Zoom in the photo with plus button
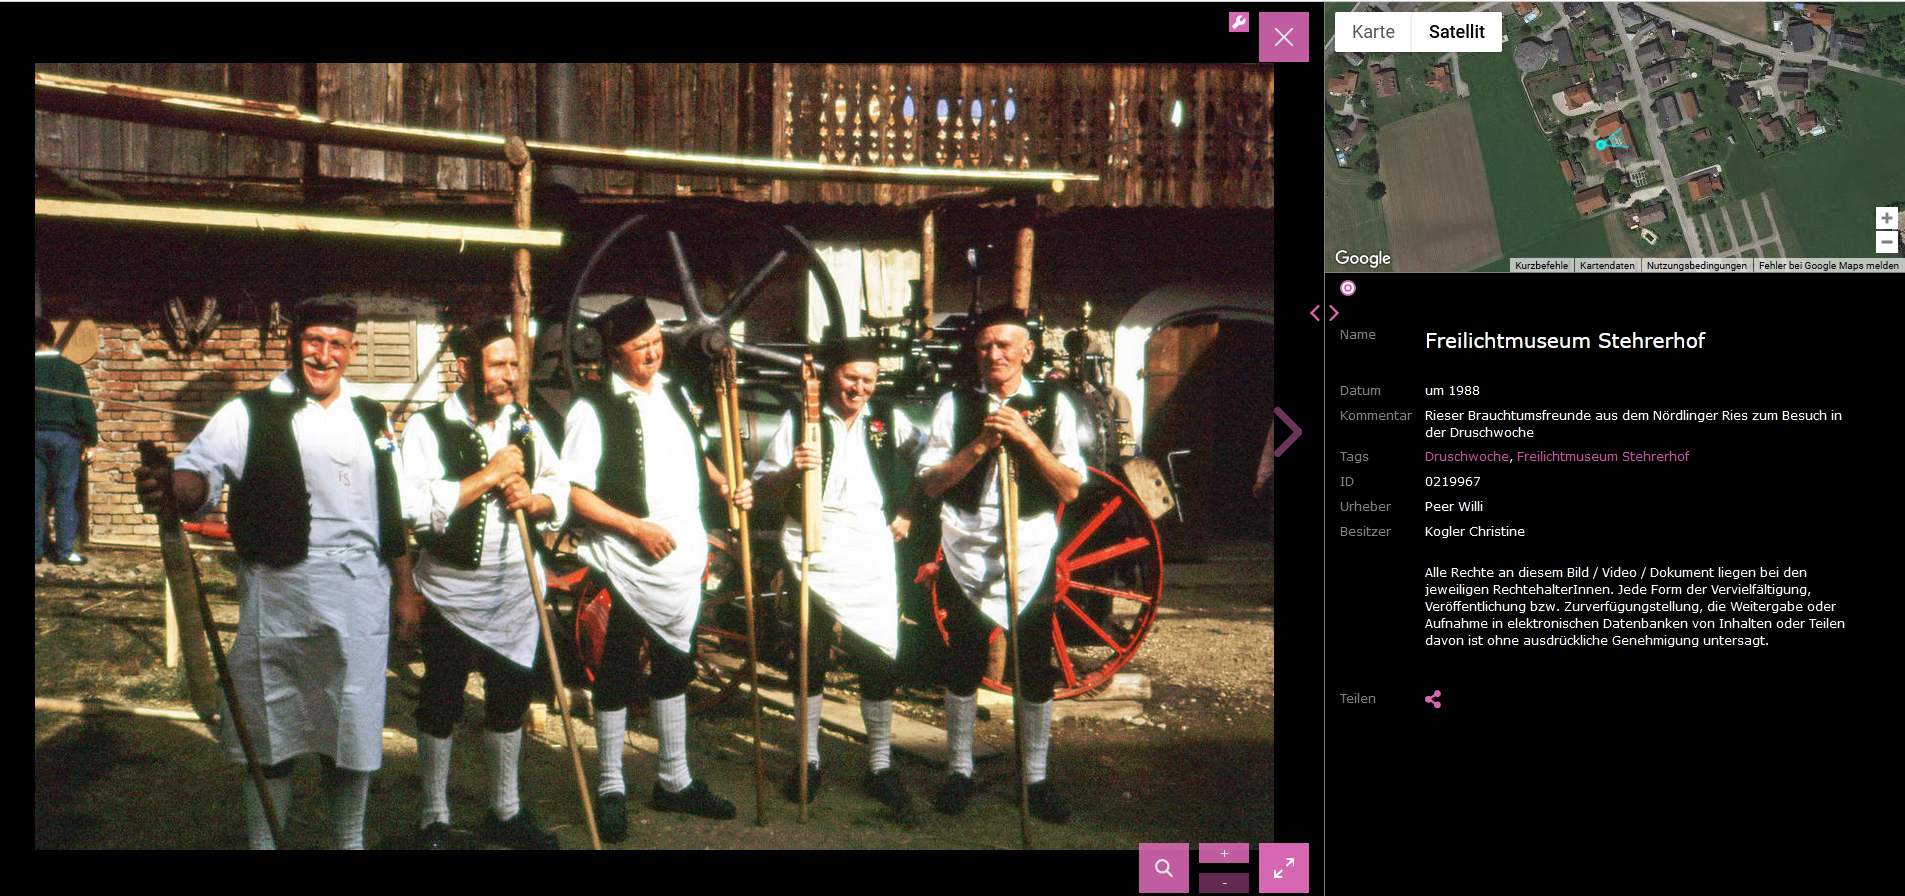Image resolution: width=1905 pixels, height=896 pixels. tap(1224, 853)
